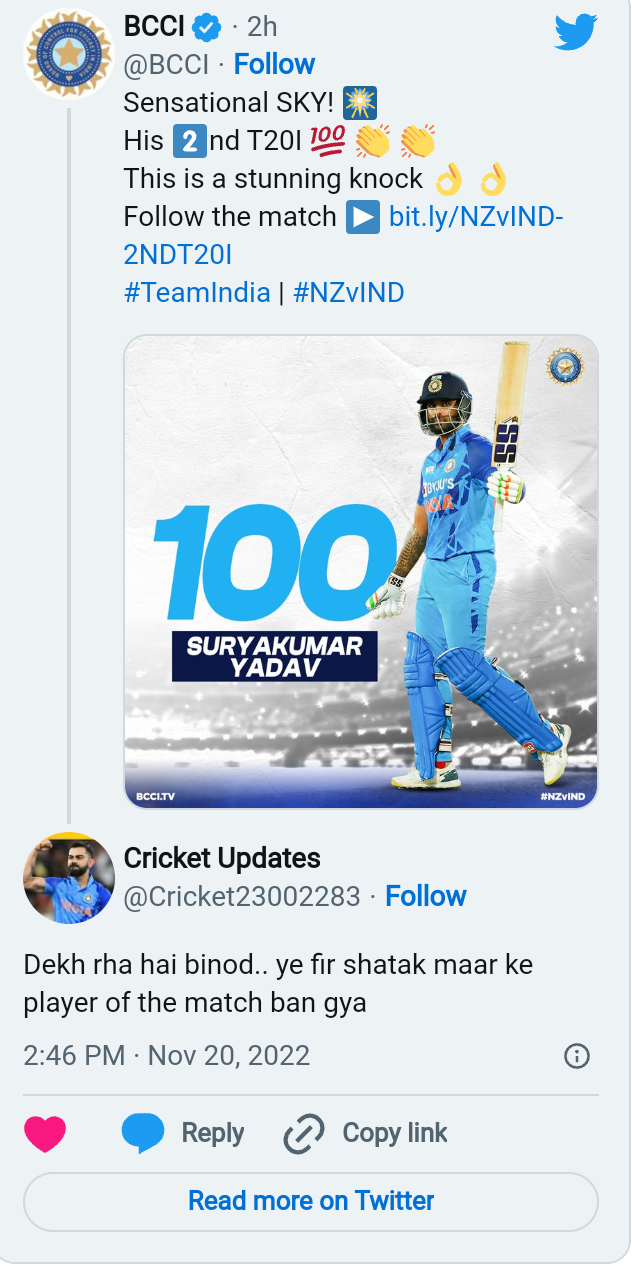Open the BCCI display name
The height and width of the screenshot is (1271, 632).
coord(154,28)
